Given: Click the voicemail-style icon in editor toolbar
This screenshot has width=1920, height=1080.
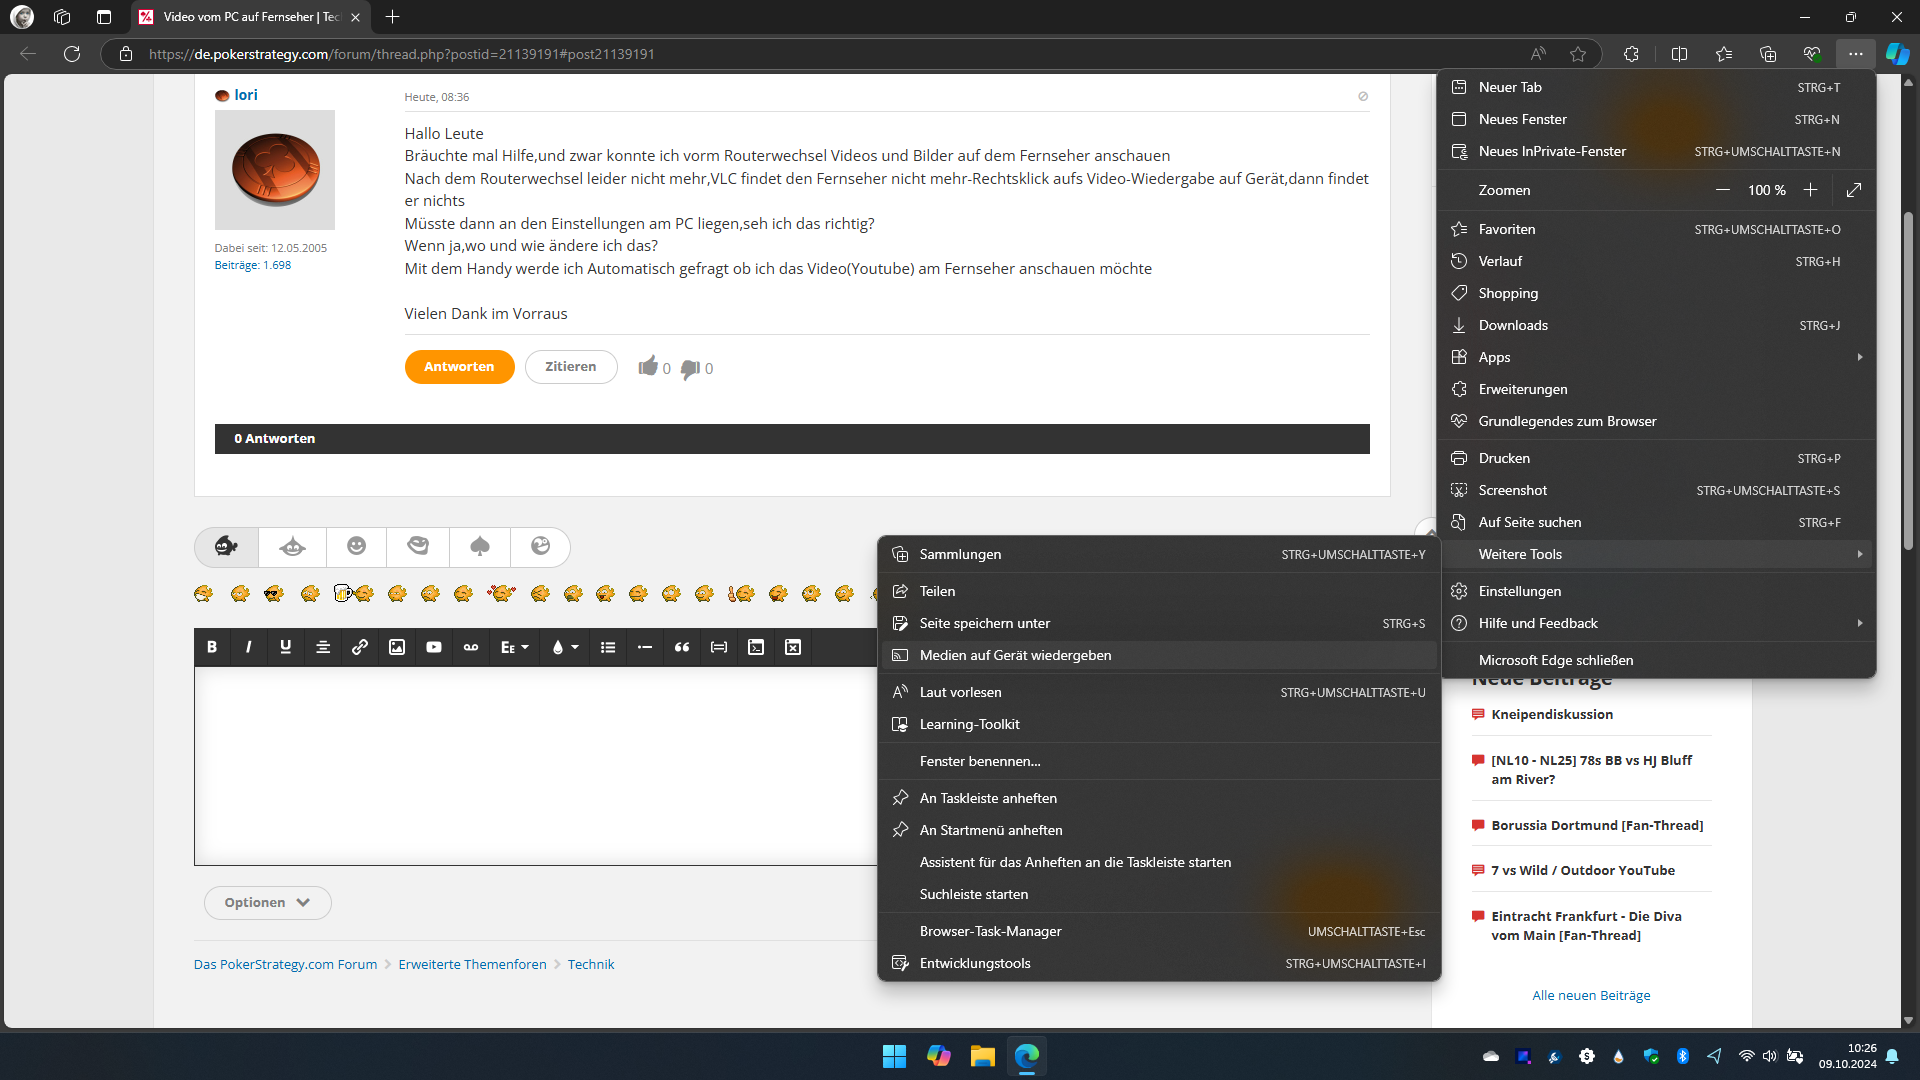Looking at the screenshot, I should click(x=471, y=647).
